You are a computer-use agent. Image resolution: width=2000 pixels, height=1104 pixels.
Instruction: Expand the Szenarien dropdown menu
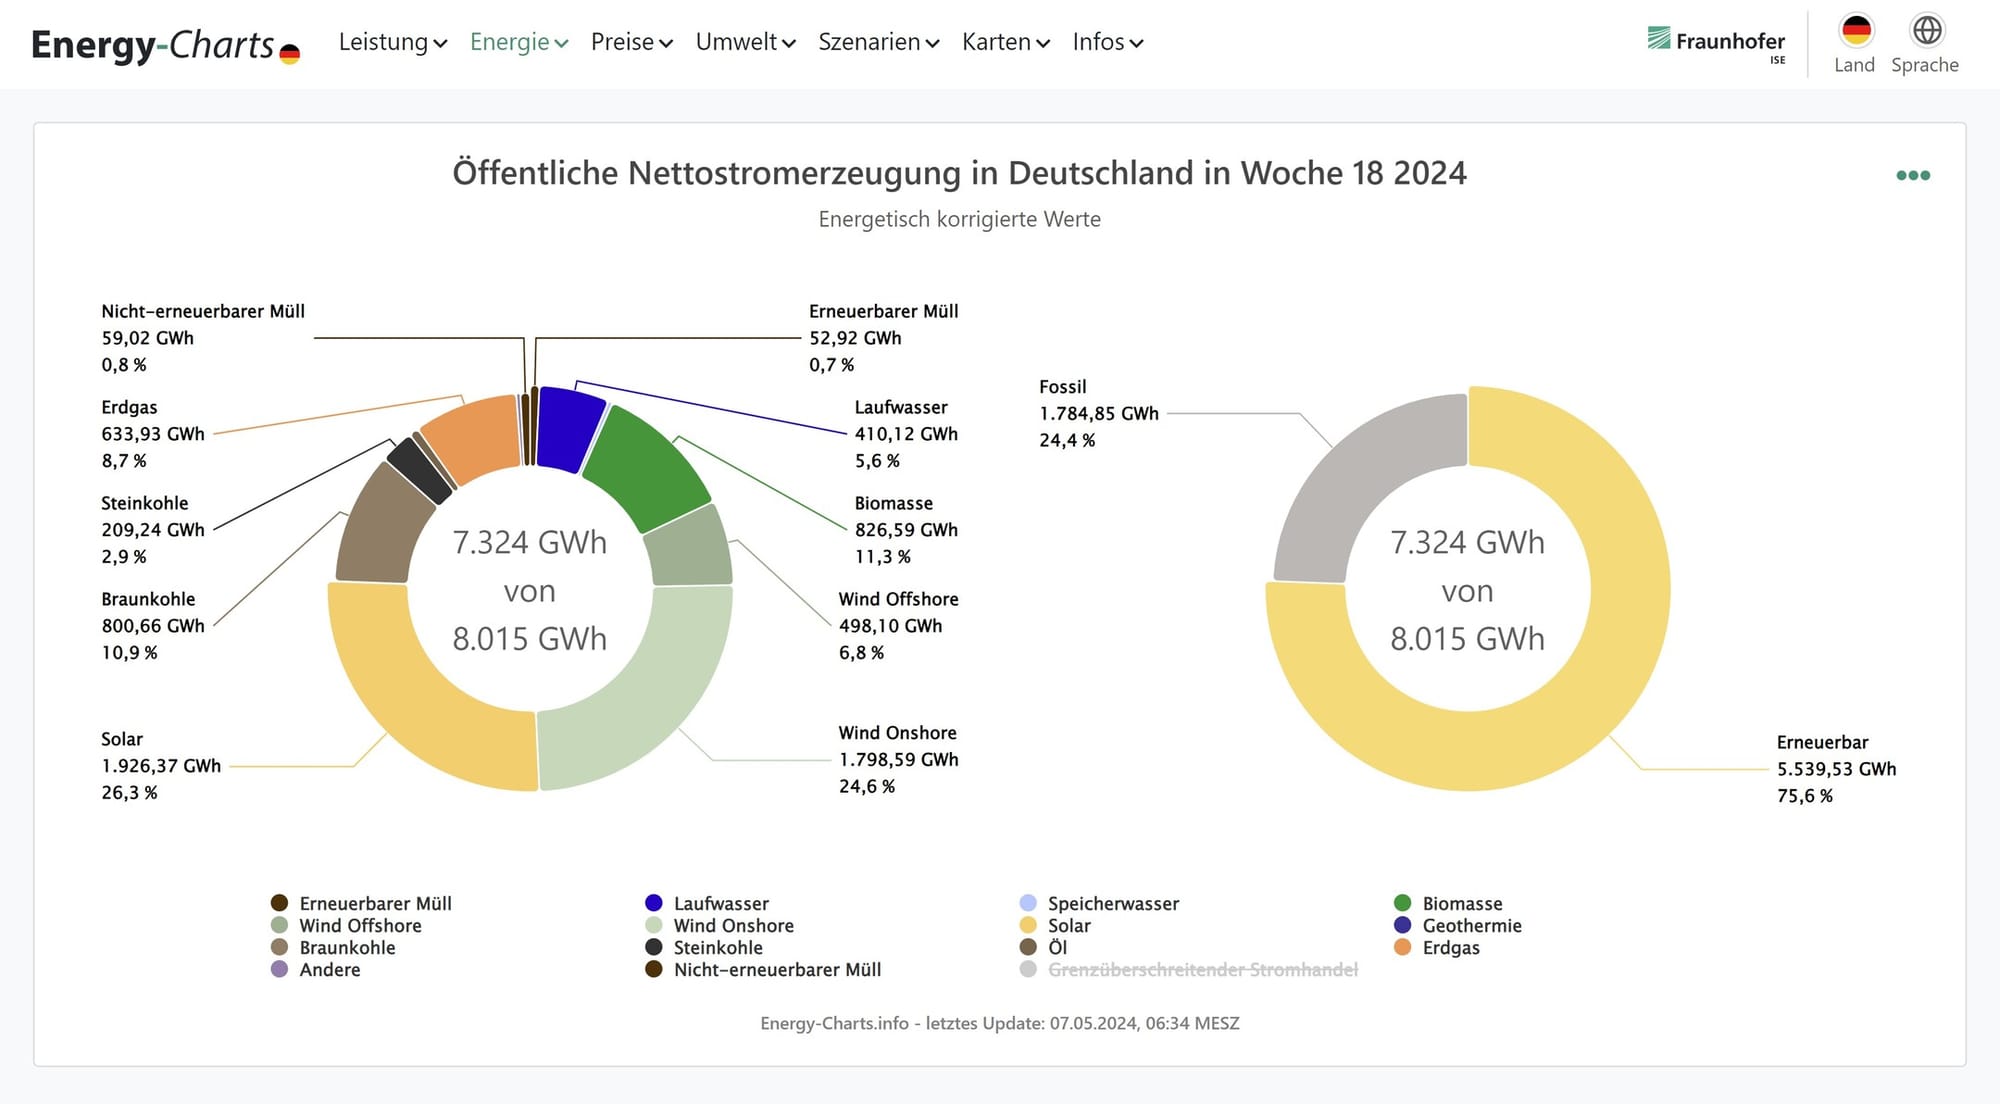tap(878, 42)
